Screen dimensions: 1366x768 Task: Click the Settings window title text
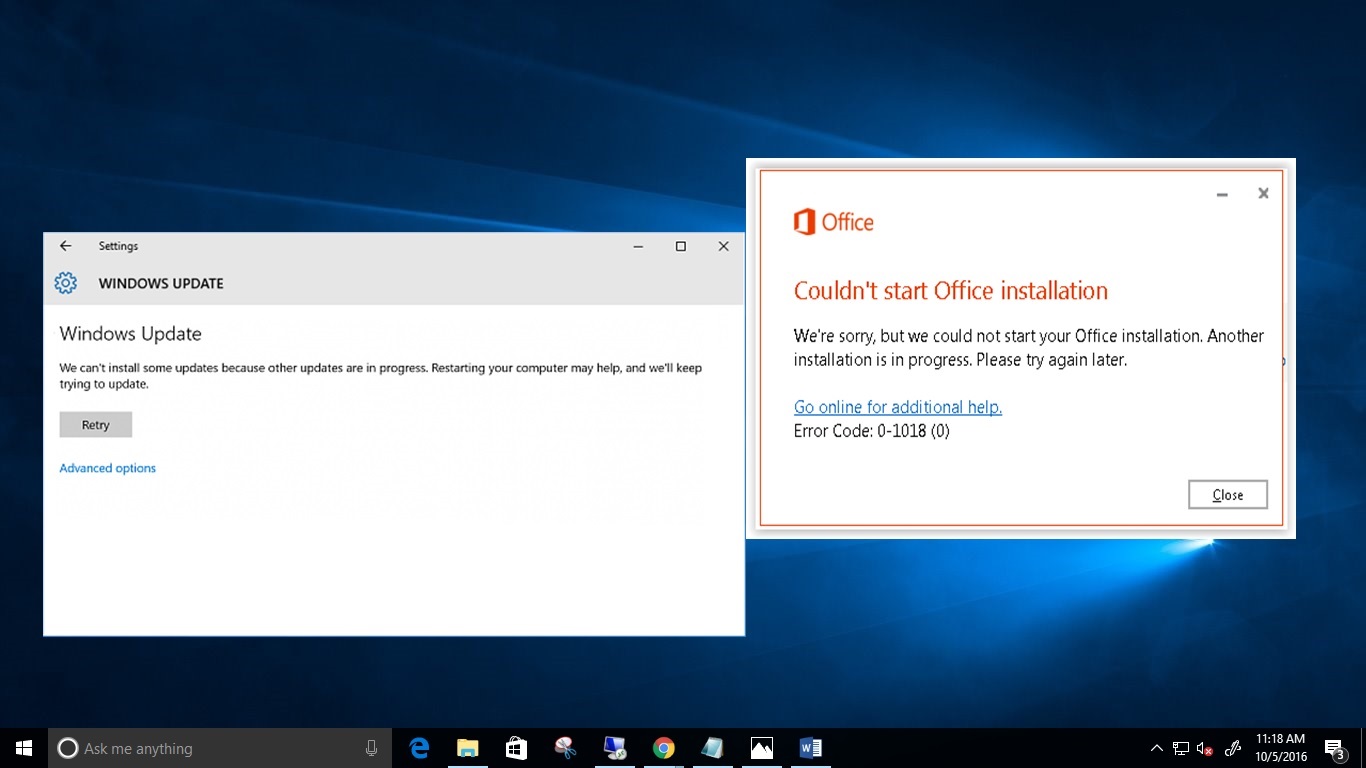tap(118, 246)
